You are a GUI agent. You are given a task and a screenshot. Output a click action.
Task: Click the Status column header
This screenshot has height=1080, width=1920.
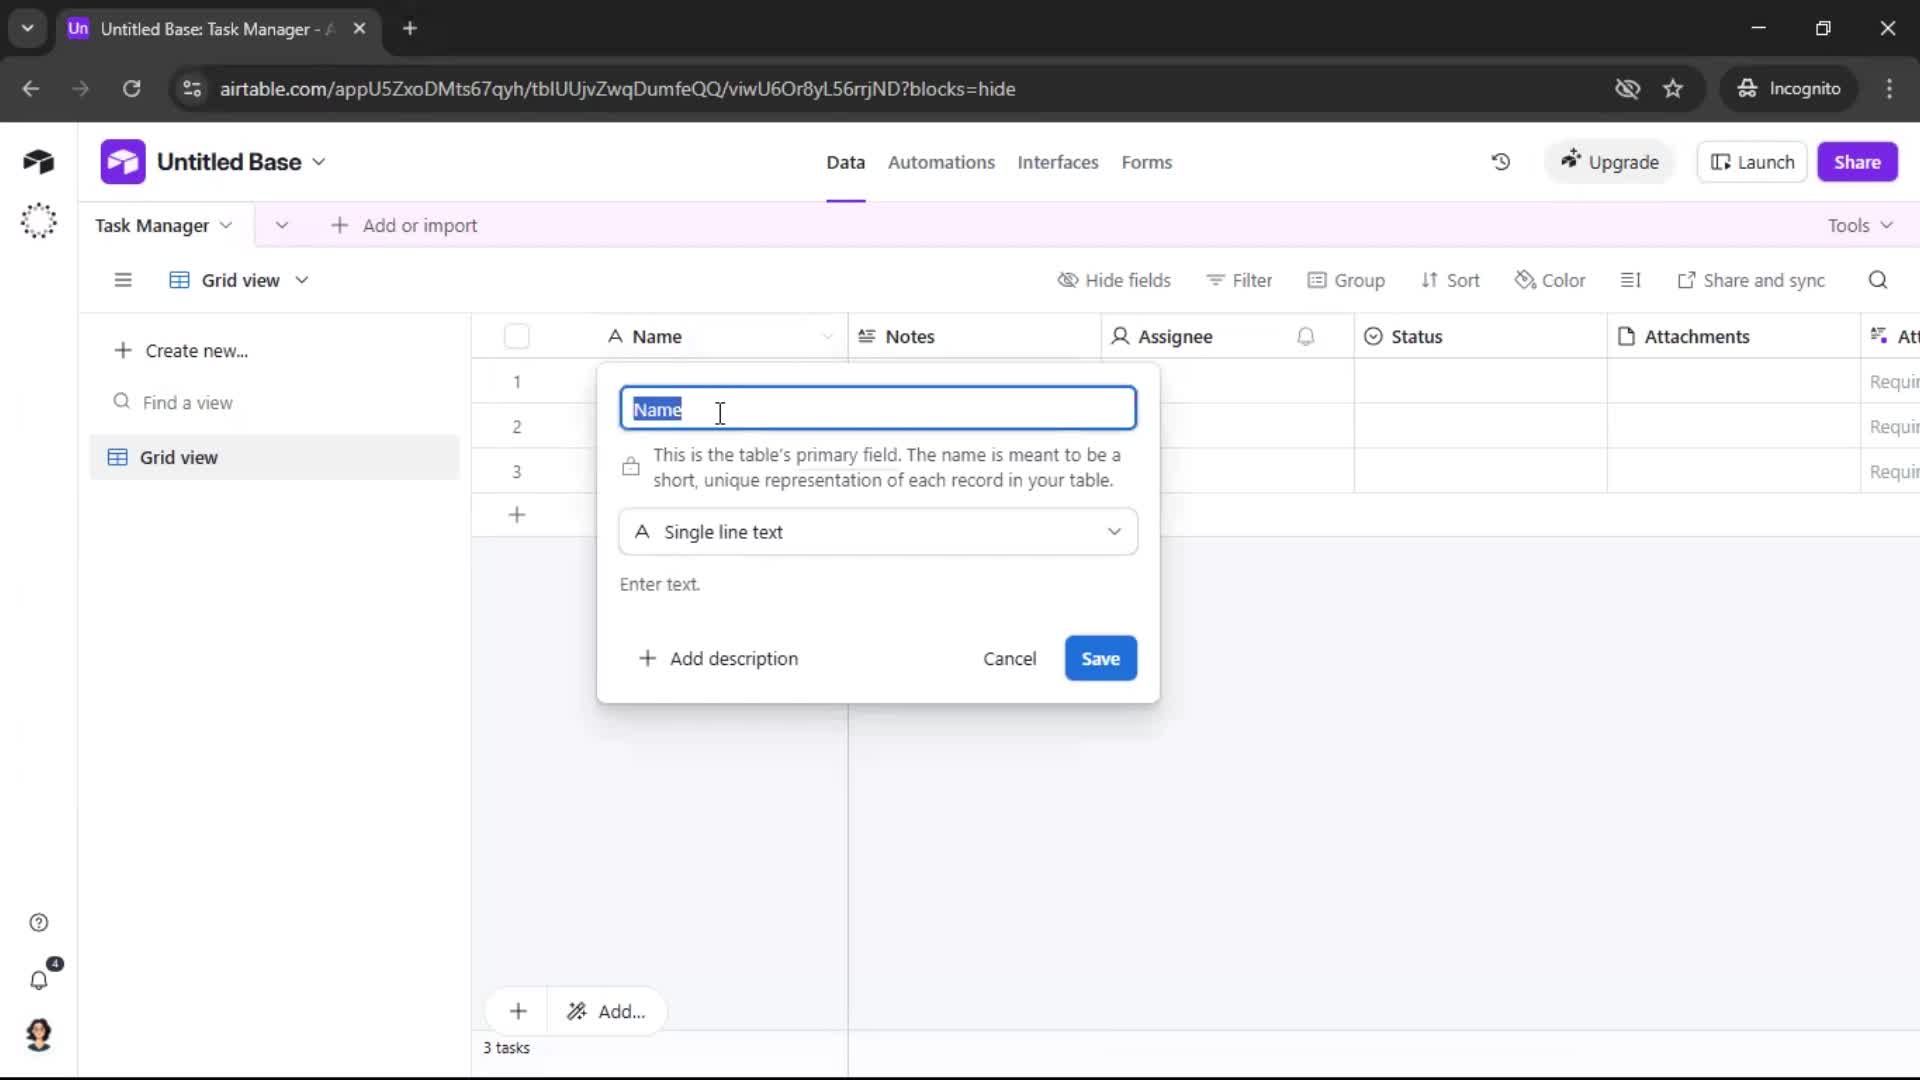click(1480, 337)
